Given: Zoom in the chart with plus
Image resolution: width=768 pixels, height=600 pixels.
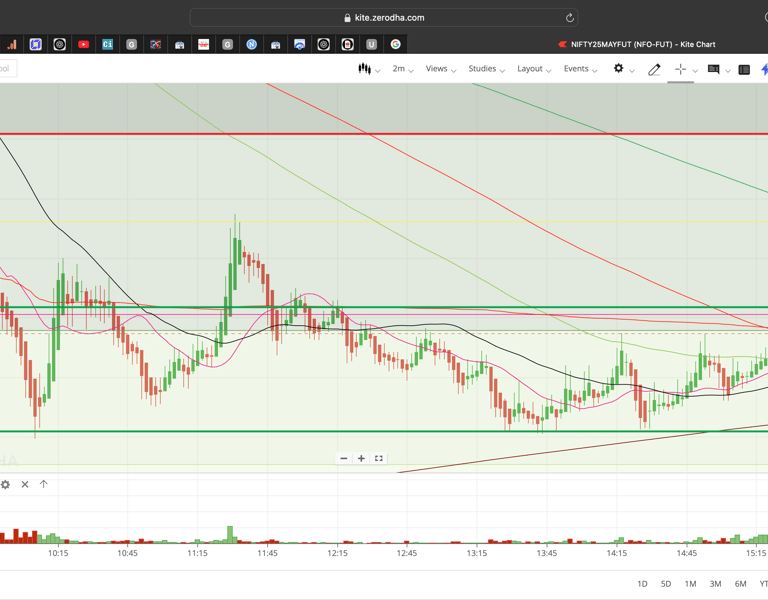Looking at the screenshot, I should coord(361,458).
